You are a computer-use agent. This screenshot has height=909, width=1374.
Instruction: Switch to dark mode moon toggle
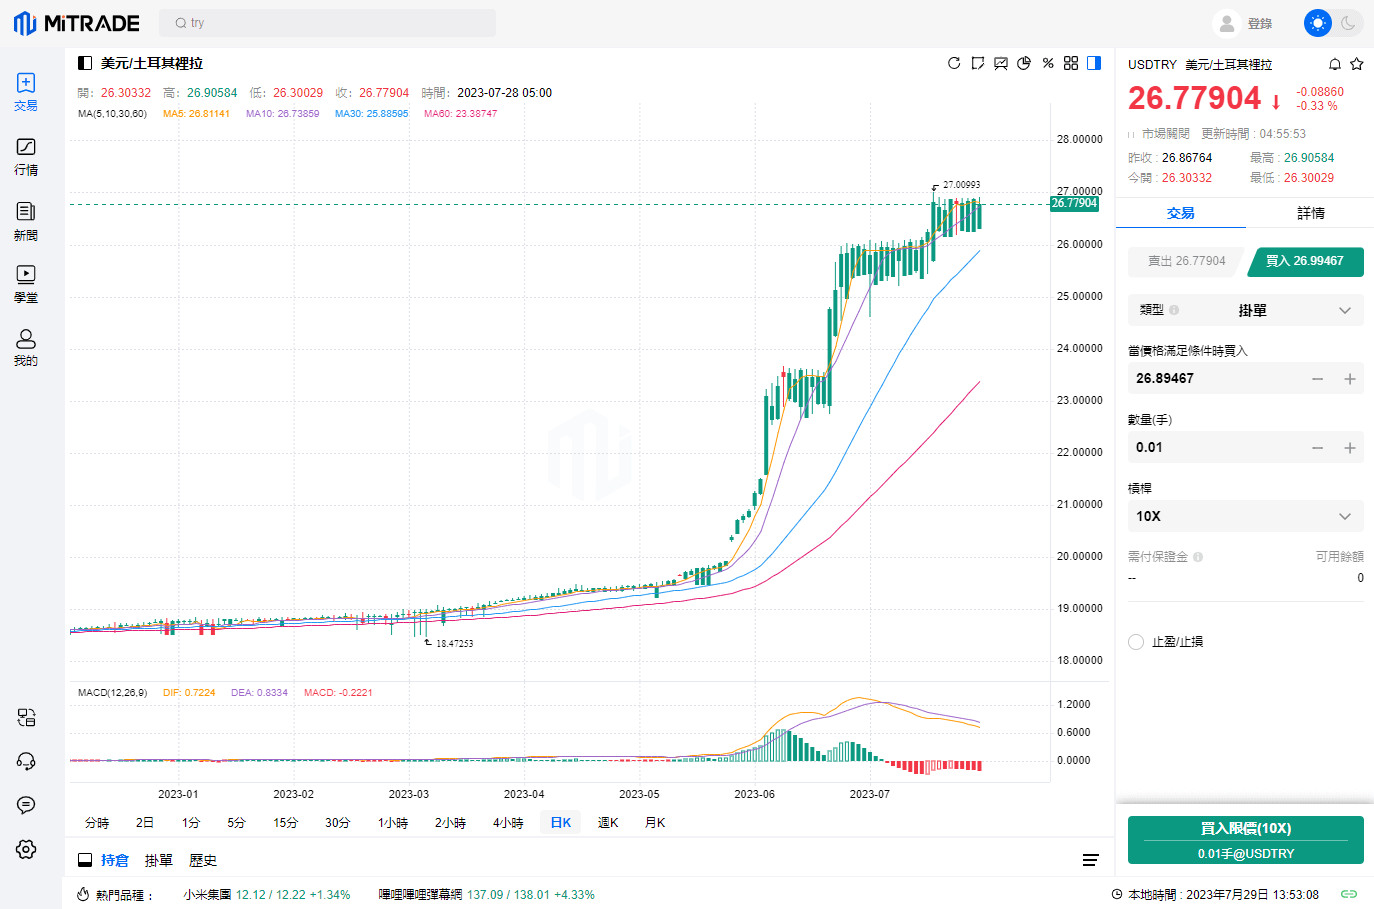[1348, 23]
